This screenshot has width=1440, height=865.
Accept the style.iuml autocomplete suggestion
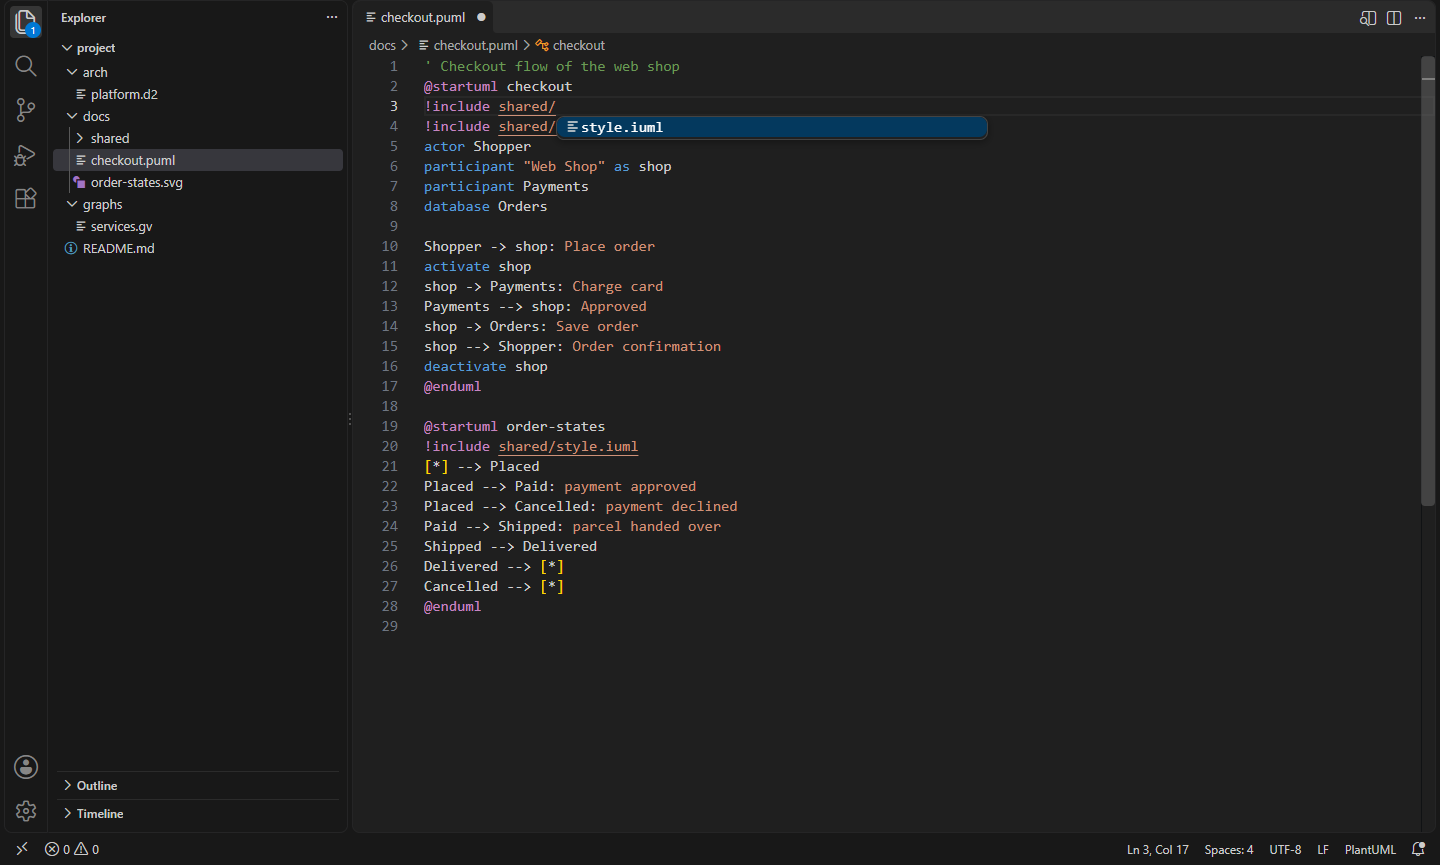coord(772,127)
